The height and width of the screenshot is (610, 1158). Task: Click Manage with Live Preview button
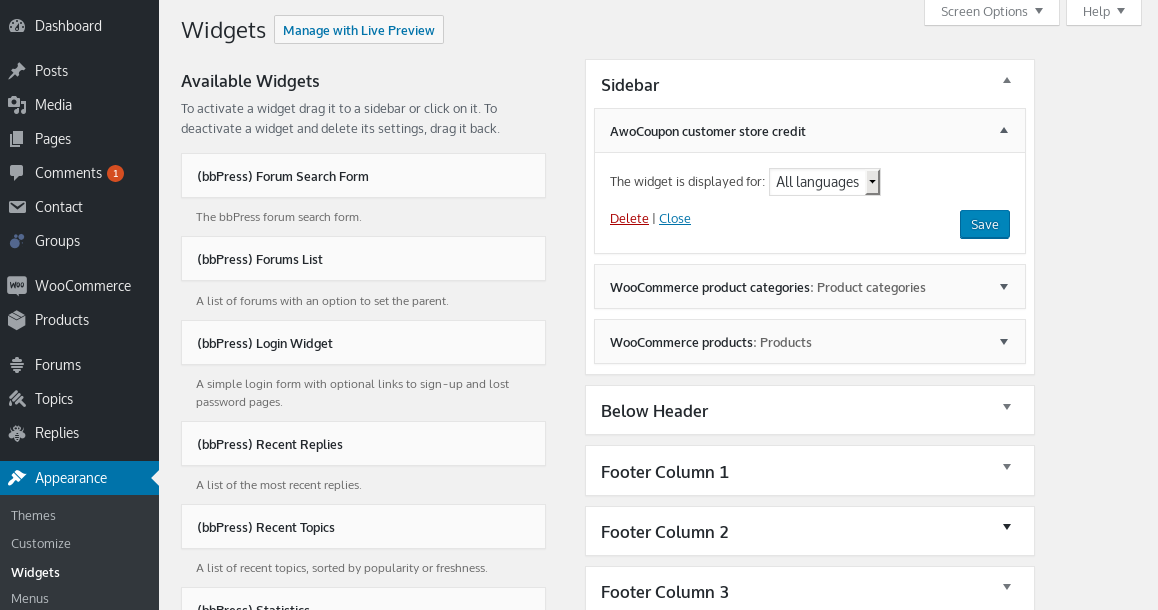[x=359, y=30]
